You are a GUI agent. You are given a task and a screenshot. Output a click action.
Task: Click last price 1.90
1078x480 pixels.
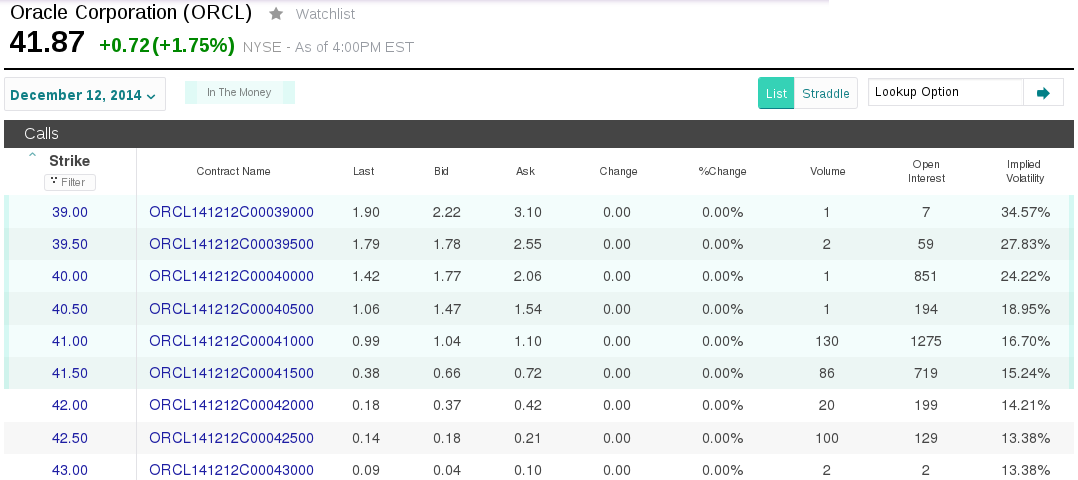(x=366, y=212)
